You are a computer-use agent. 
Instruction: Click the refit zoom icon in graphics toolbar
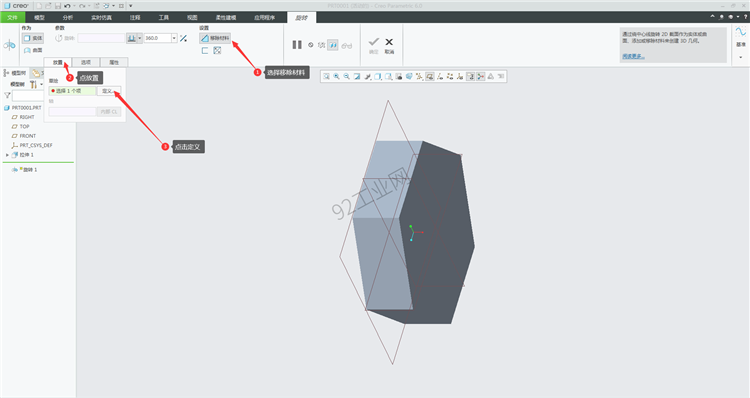click(326, 77)
